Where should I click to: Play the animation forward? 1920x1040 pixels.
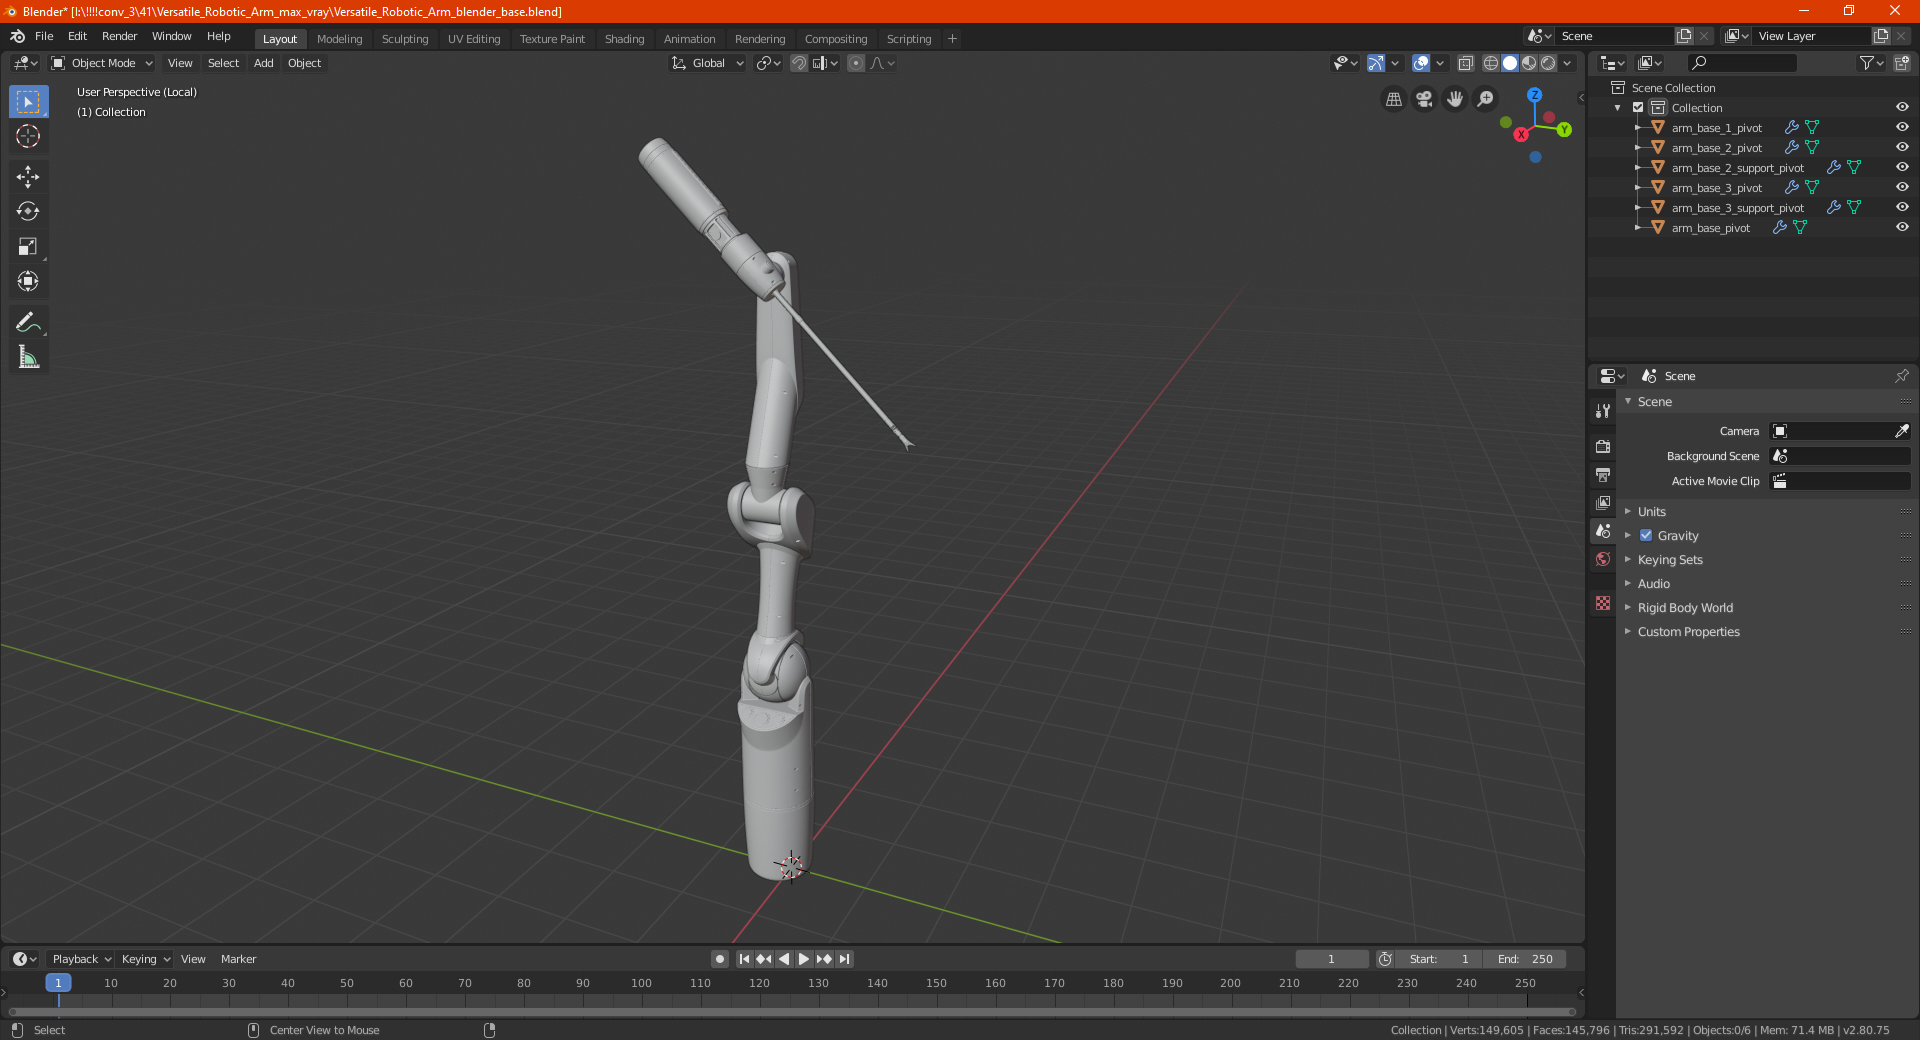click(x=804, y=959)
